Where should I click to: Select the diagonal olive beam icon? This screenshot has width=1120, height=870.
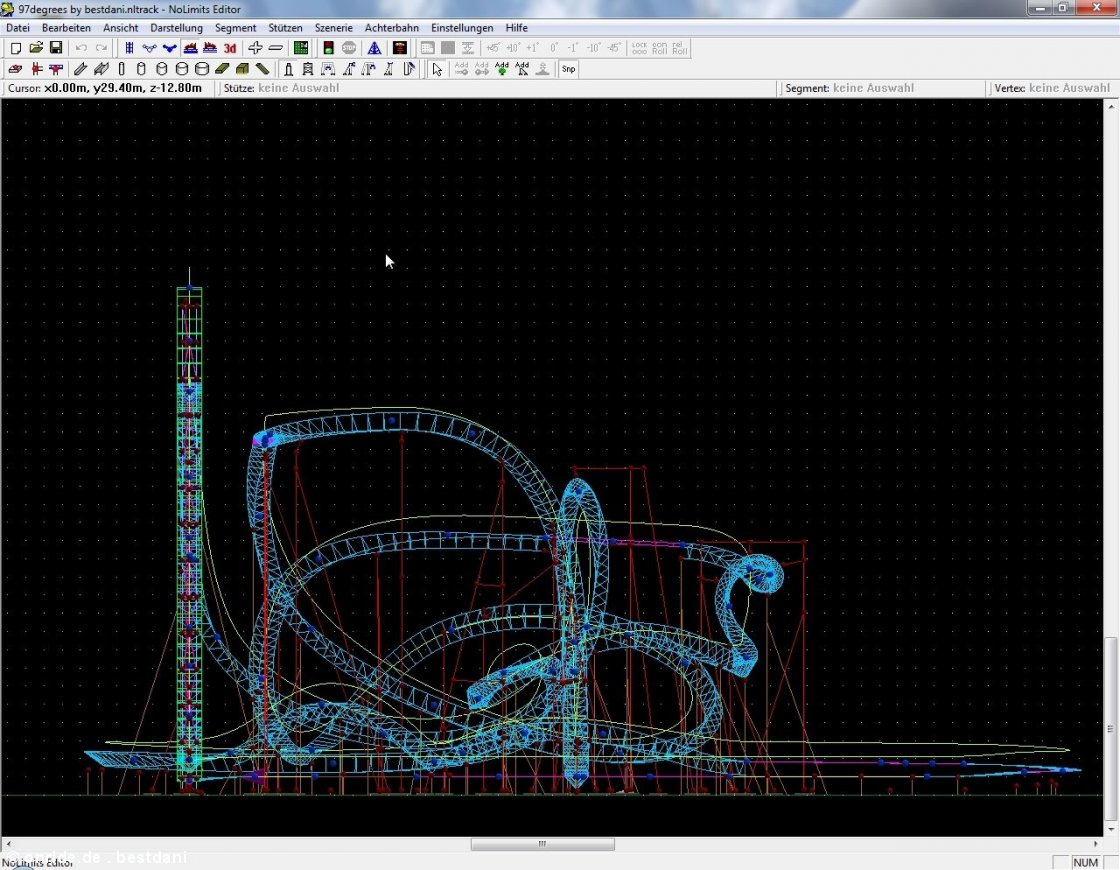pyautogui.click(x=263, y=69)
